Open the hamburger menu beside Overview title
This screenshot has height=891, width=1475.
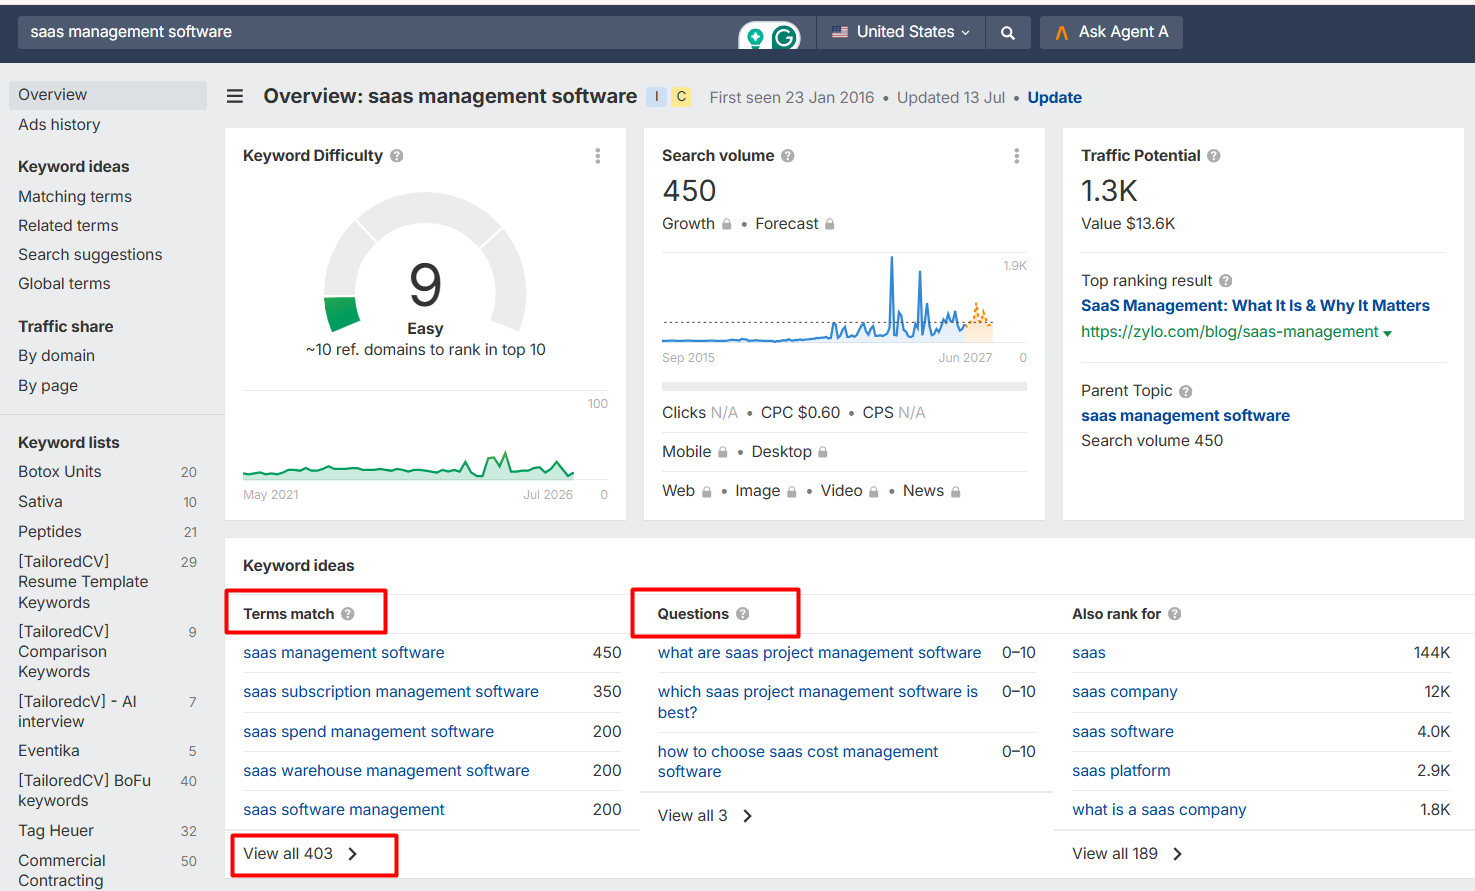(235, 96)
